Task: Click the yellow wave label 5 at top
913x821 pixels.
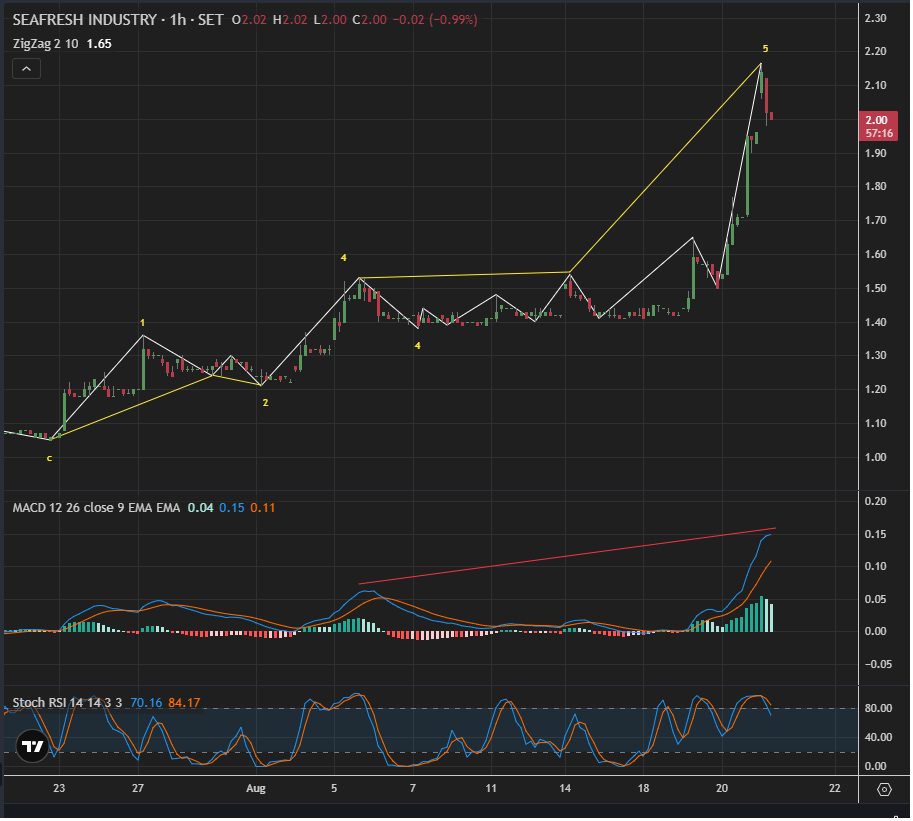Action: (x=767, y=49)
